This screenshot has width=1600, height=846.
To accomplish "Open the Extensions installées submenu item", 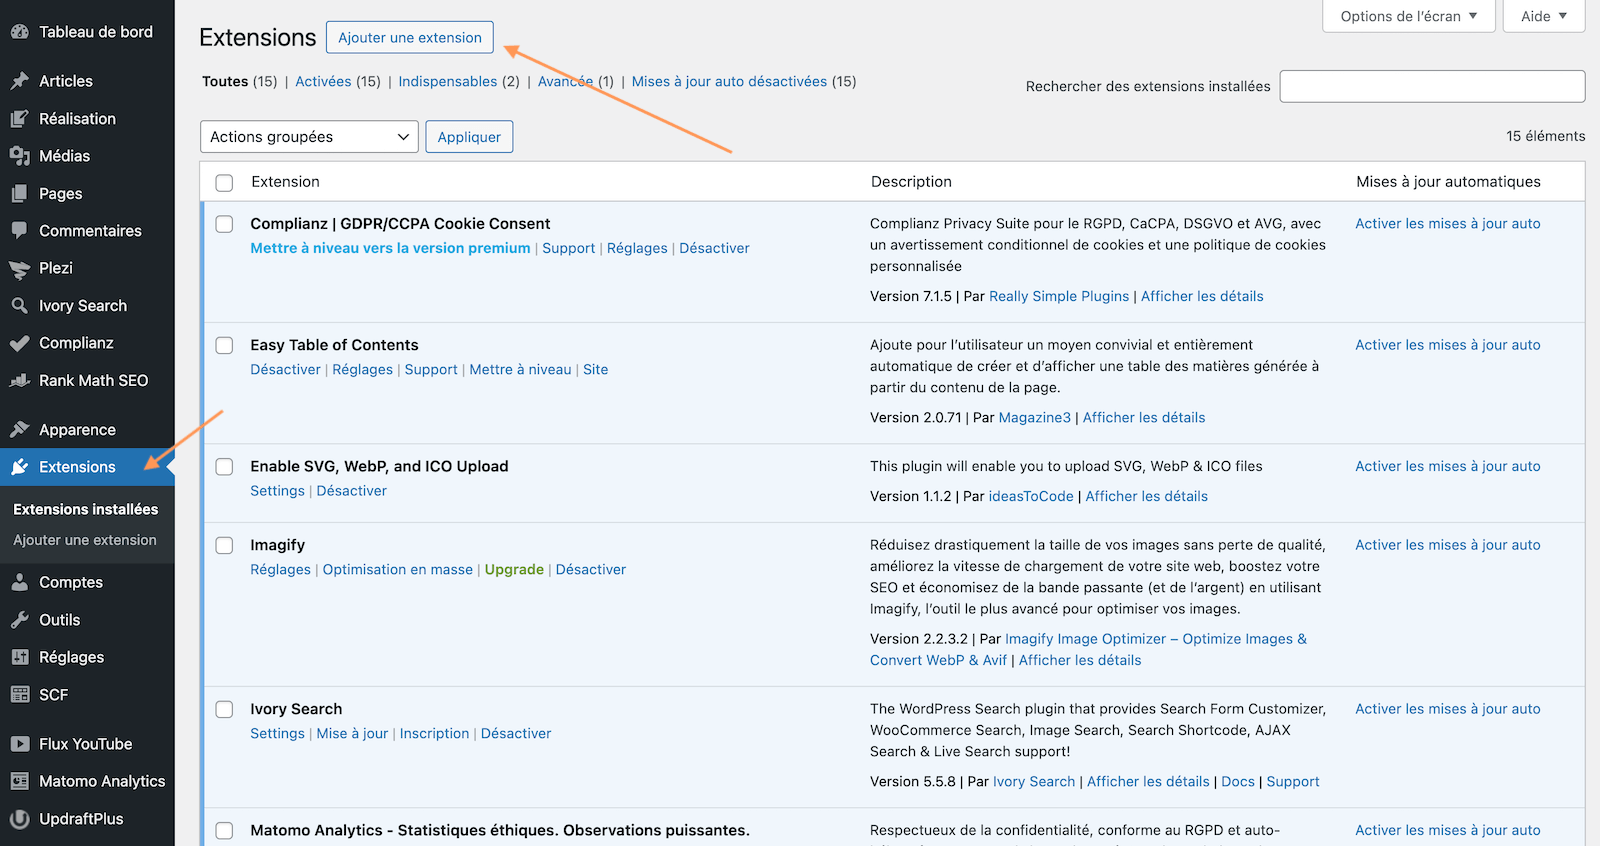I will (x=86, y=509).
